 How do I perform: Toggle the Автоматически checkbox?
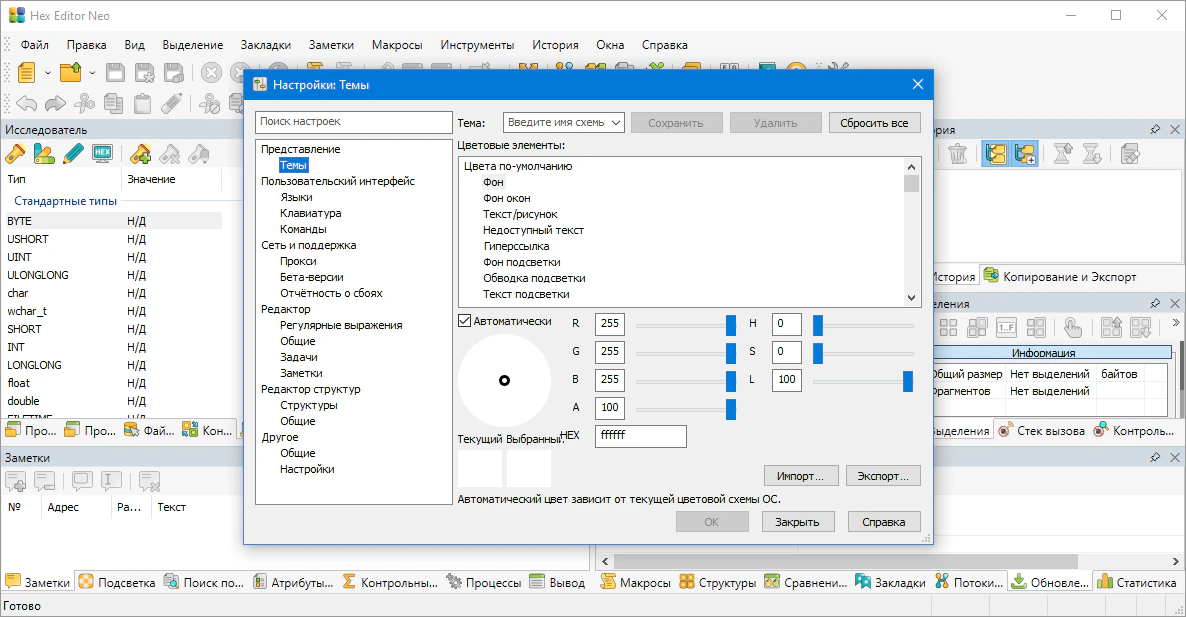click(465, 321)
